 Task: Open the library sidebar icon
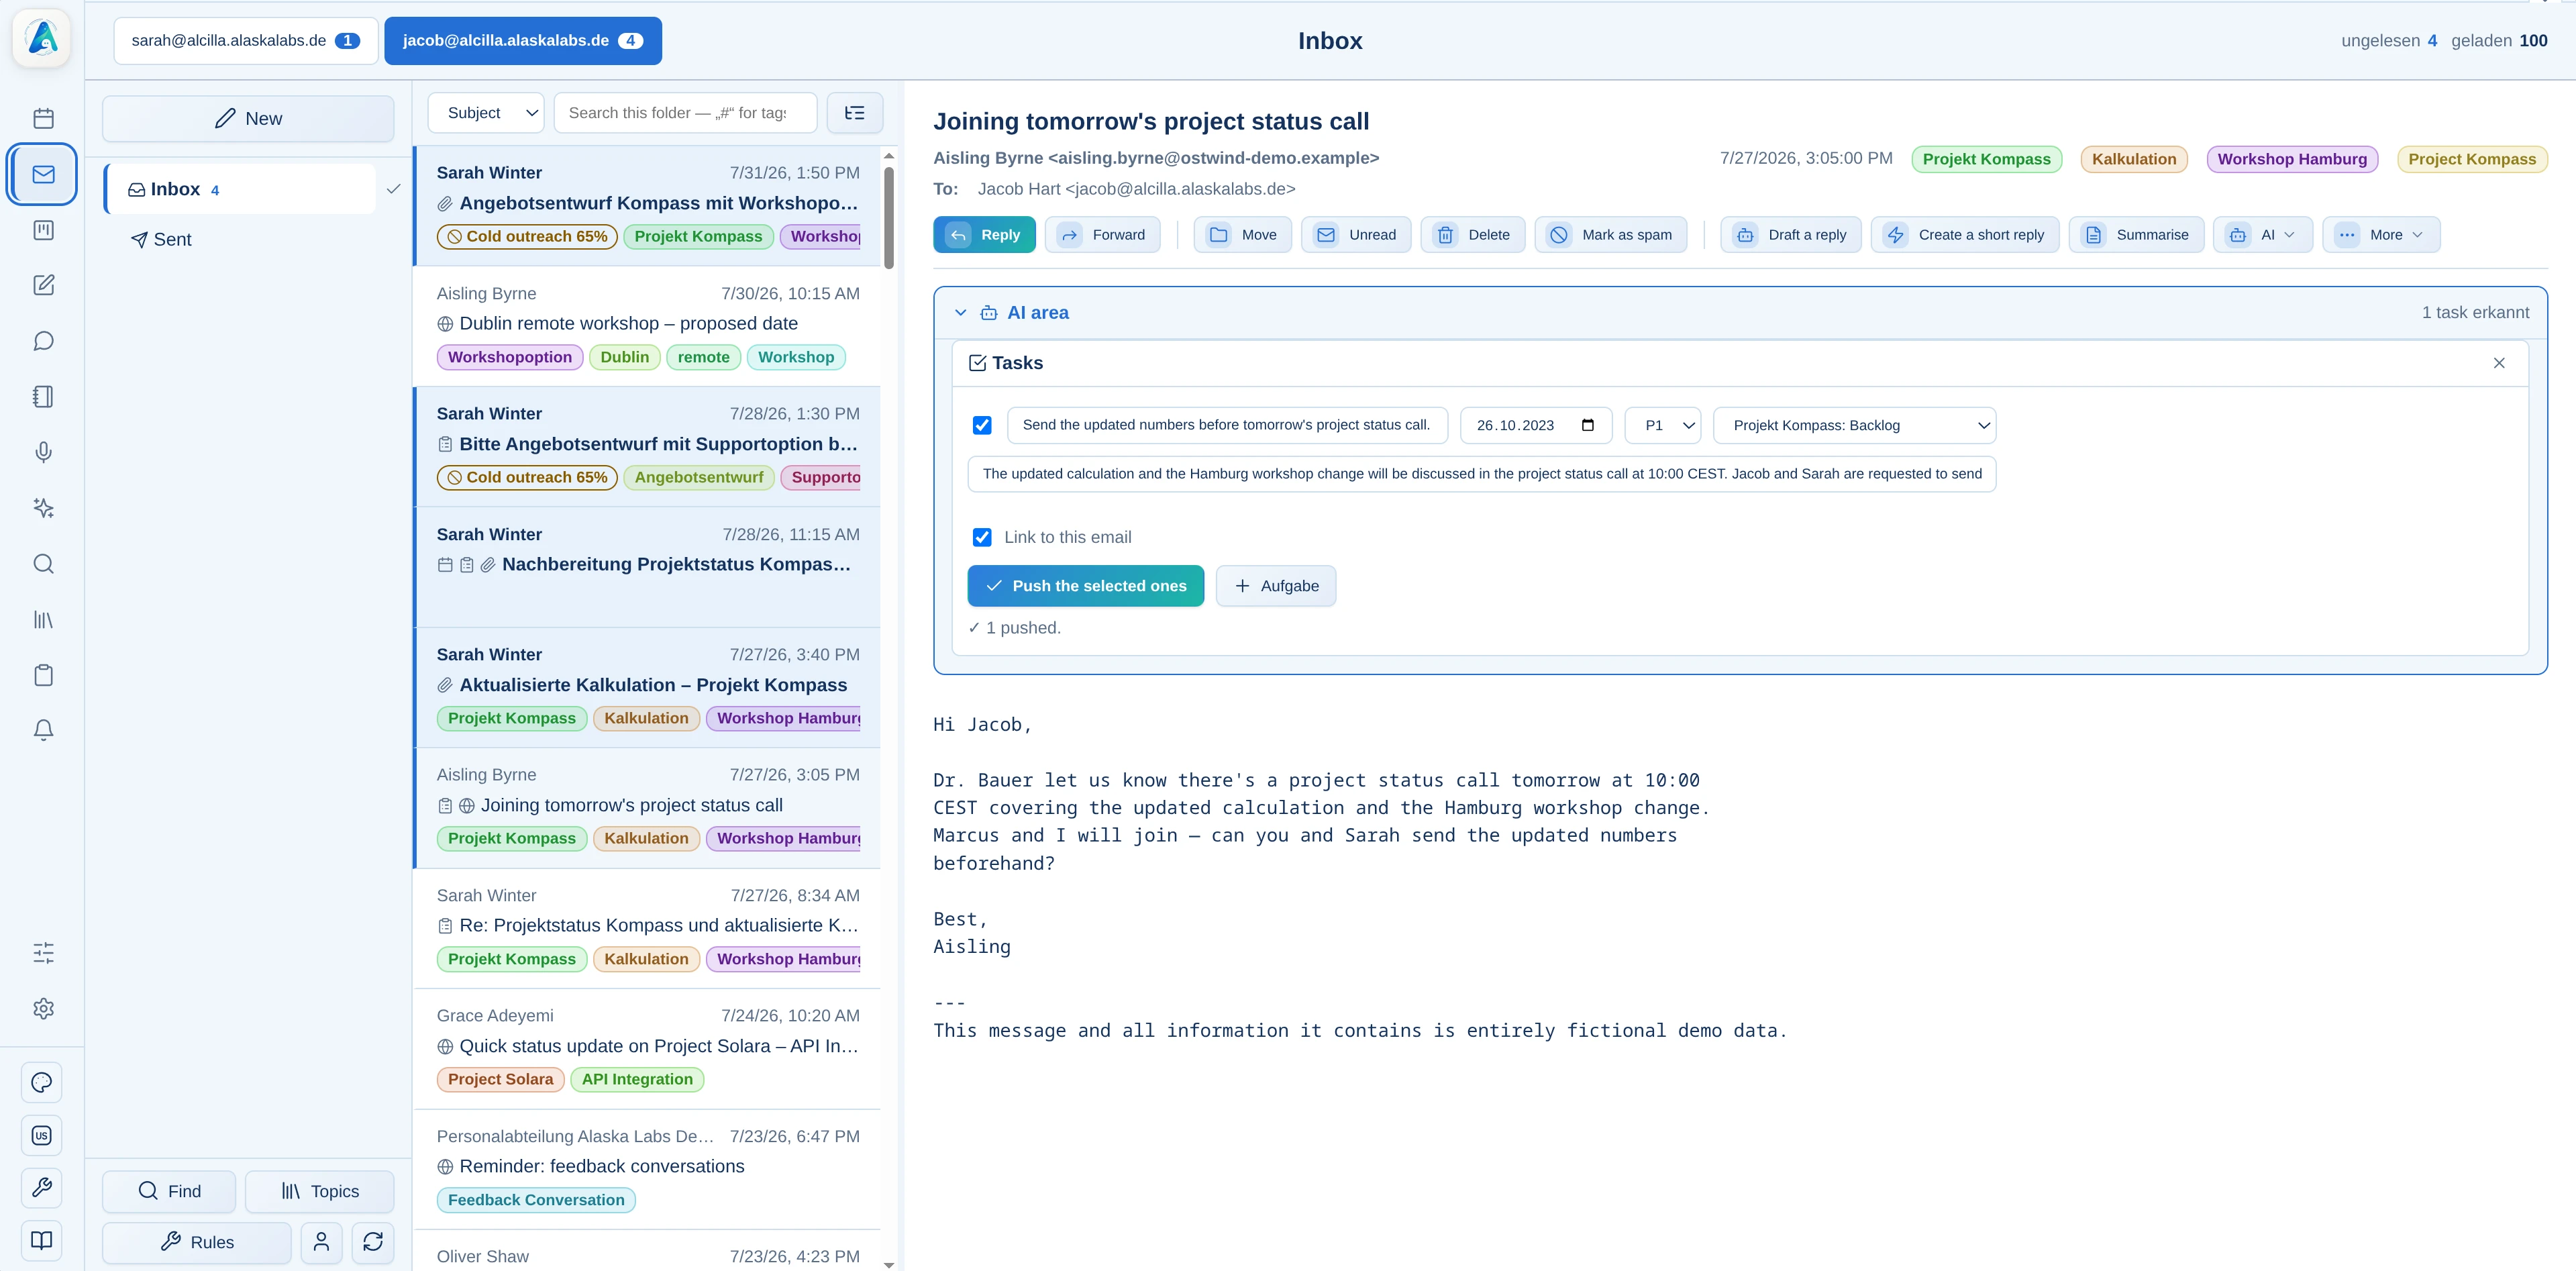pos(43,620)
